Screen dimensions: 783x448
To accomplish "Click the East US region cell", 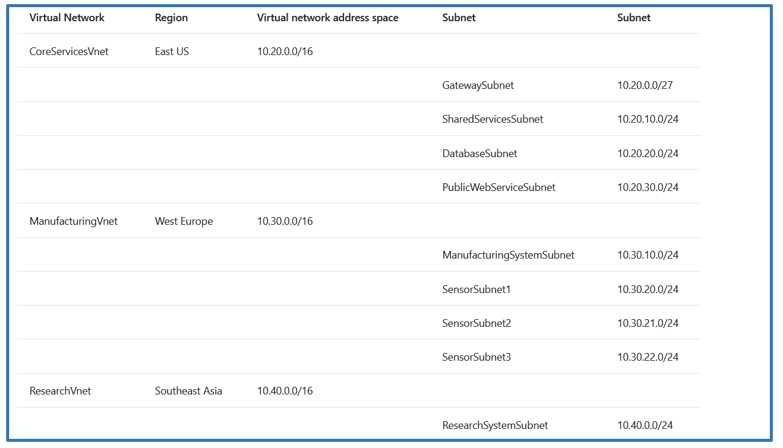I will point(172,52).
